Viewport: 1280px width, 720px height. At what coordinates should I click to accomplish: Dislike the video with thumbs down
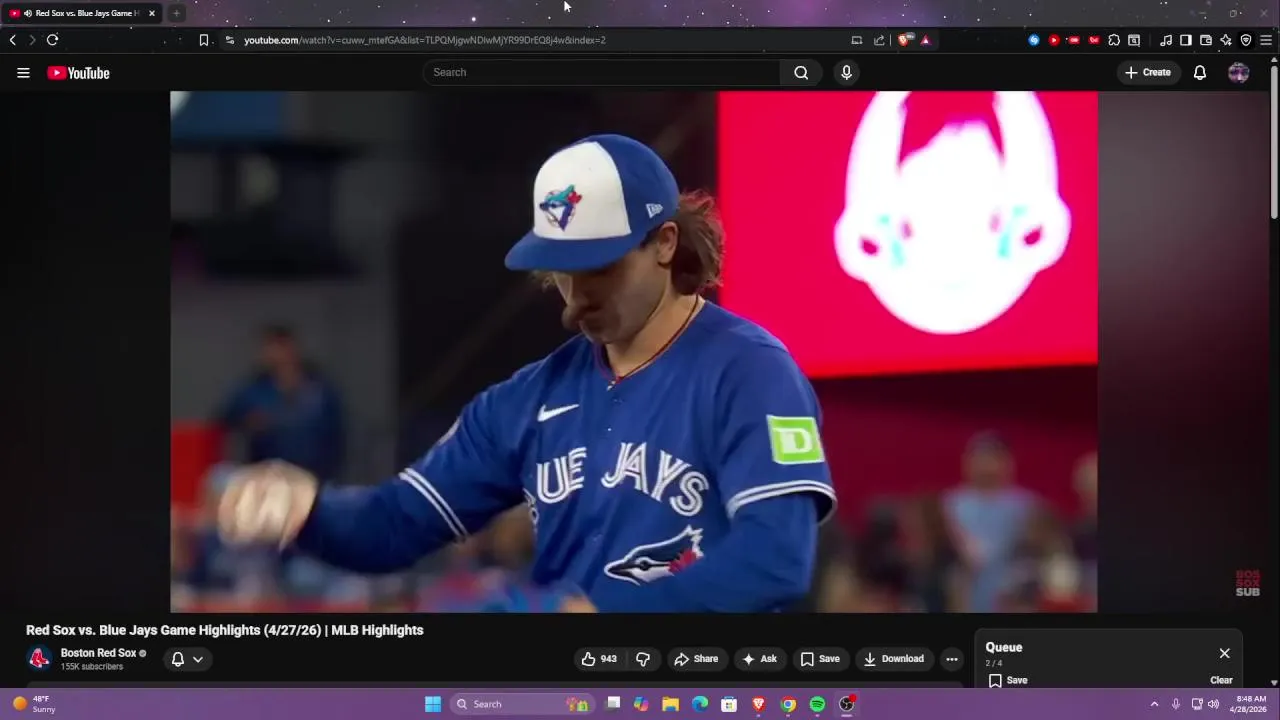pyautogui.click(x=643, y=658)
